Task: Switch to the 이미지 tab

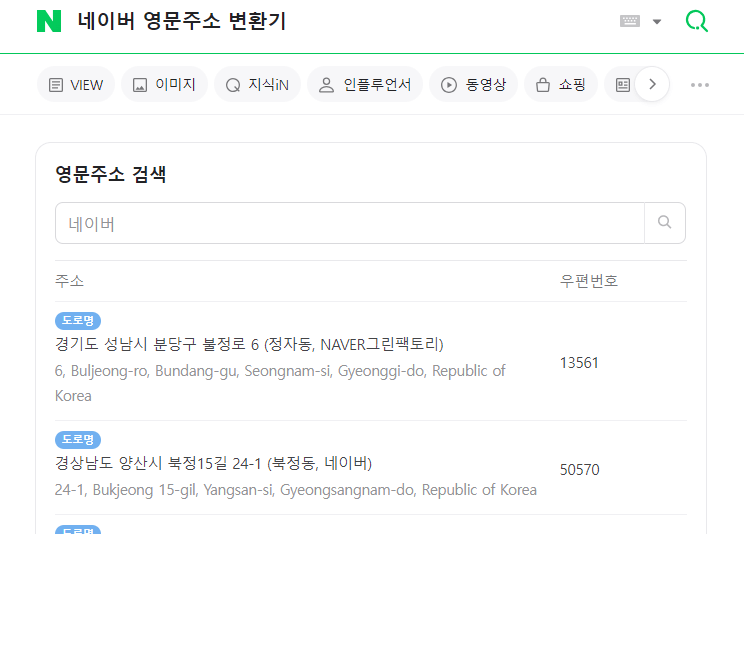Action: coord(164,85)
